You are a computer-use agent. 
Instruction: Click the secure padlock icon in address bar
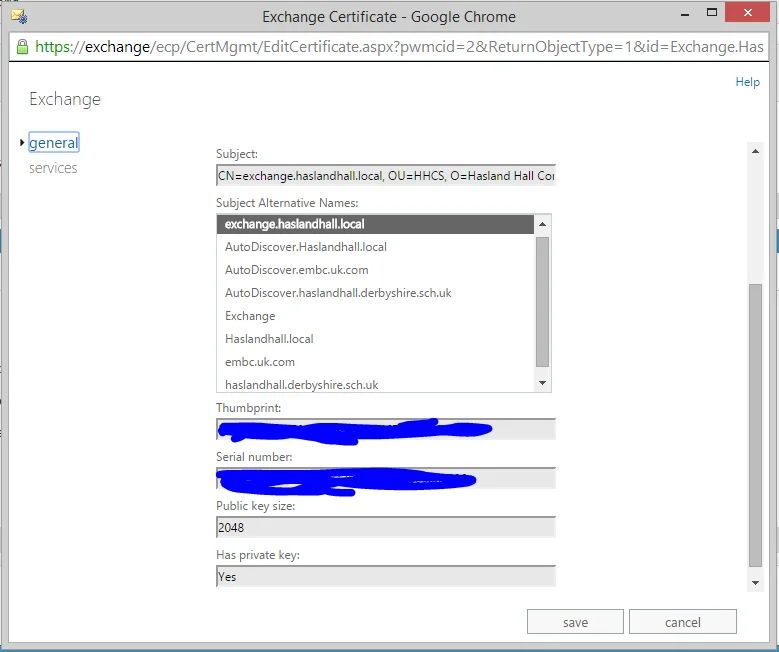(x=22, y=47)
